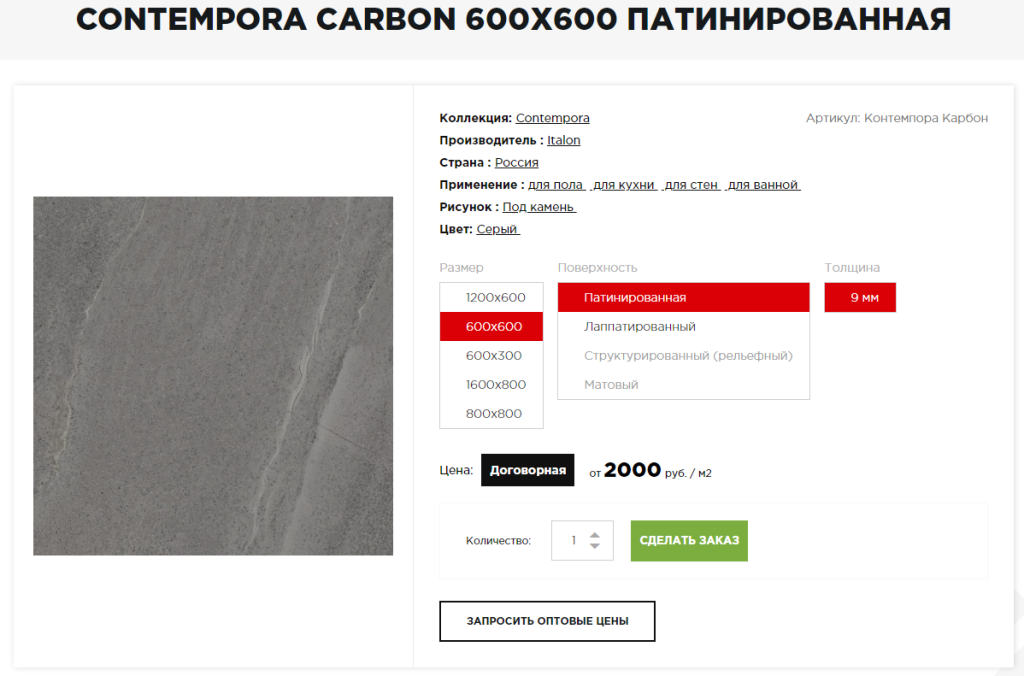Select the 9 мм thickness
Screen dimensions: 1024x676
860,298
